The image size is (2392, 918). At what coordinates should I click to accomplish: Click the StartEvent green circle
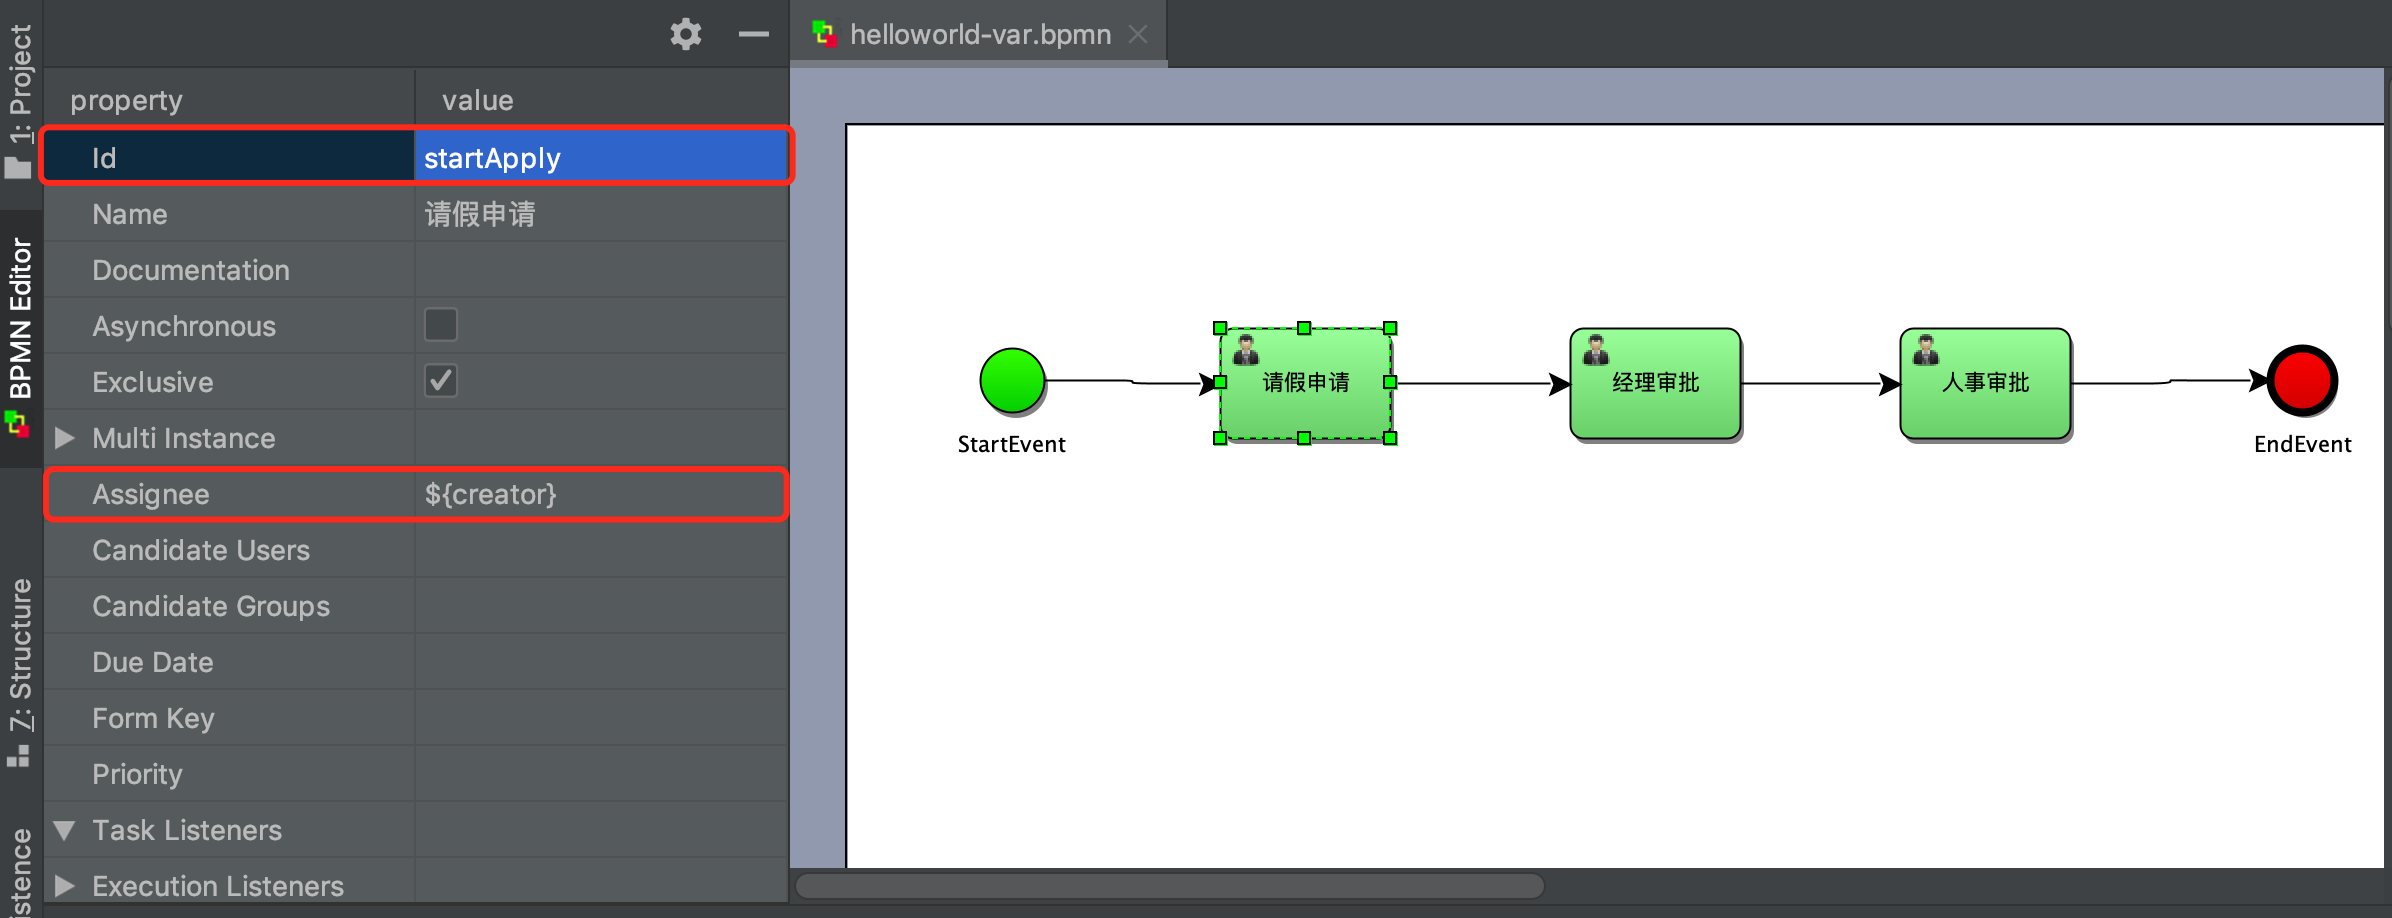tap(1012, 381)
